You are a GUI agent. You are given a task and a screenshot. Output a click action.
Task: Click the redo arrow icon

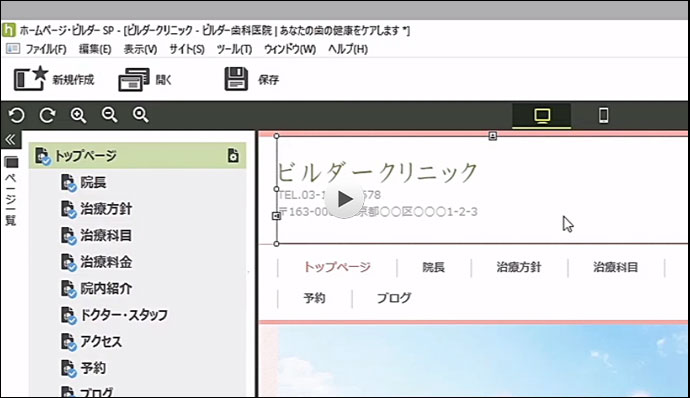[47, 115]
